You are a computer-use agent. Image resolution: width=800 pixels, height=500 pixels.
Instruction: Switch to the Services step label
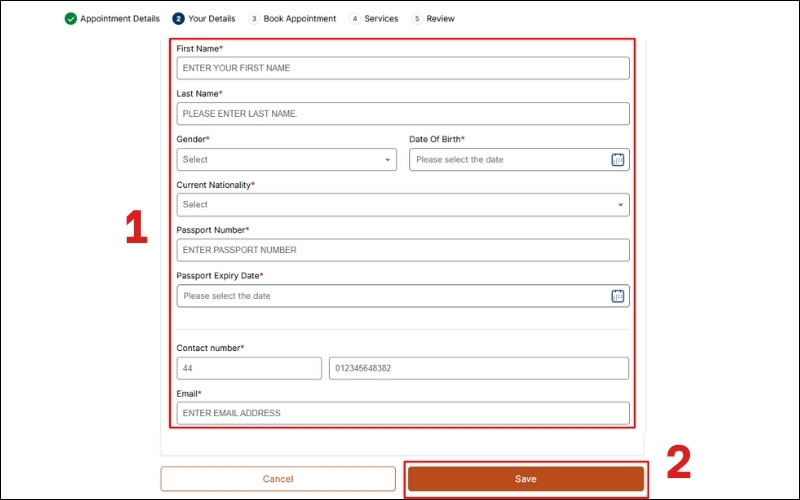click(381, 19)
